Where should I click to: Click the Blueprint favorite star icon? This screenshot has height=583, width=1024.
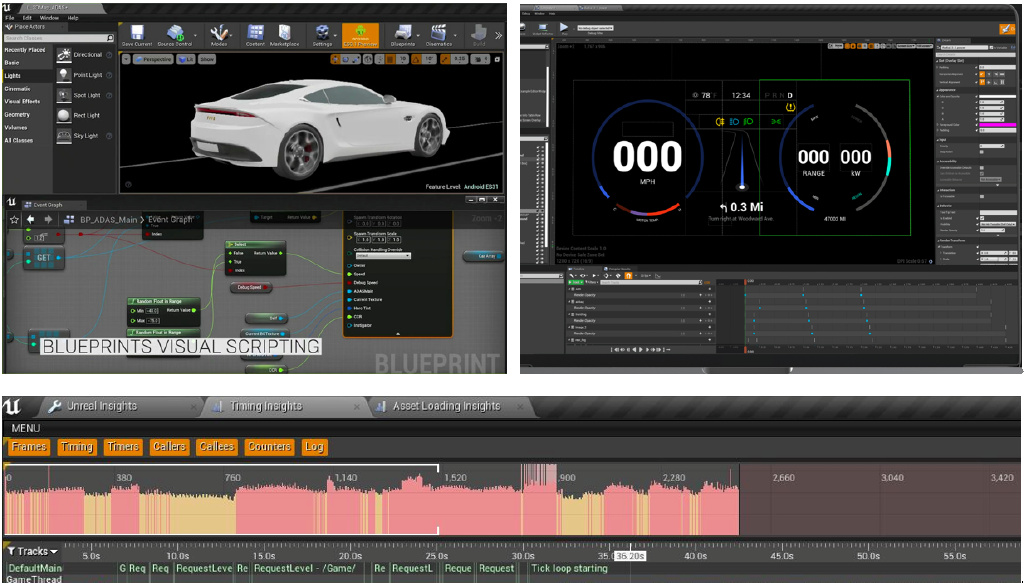point(14,220)
